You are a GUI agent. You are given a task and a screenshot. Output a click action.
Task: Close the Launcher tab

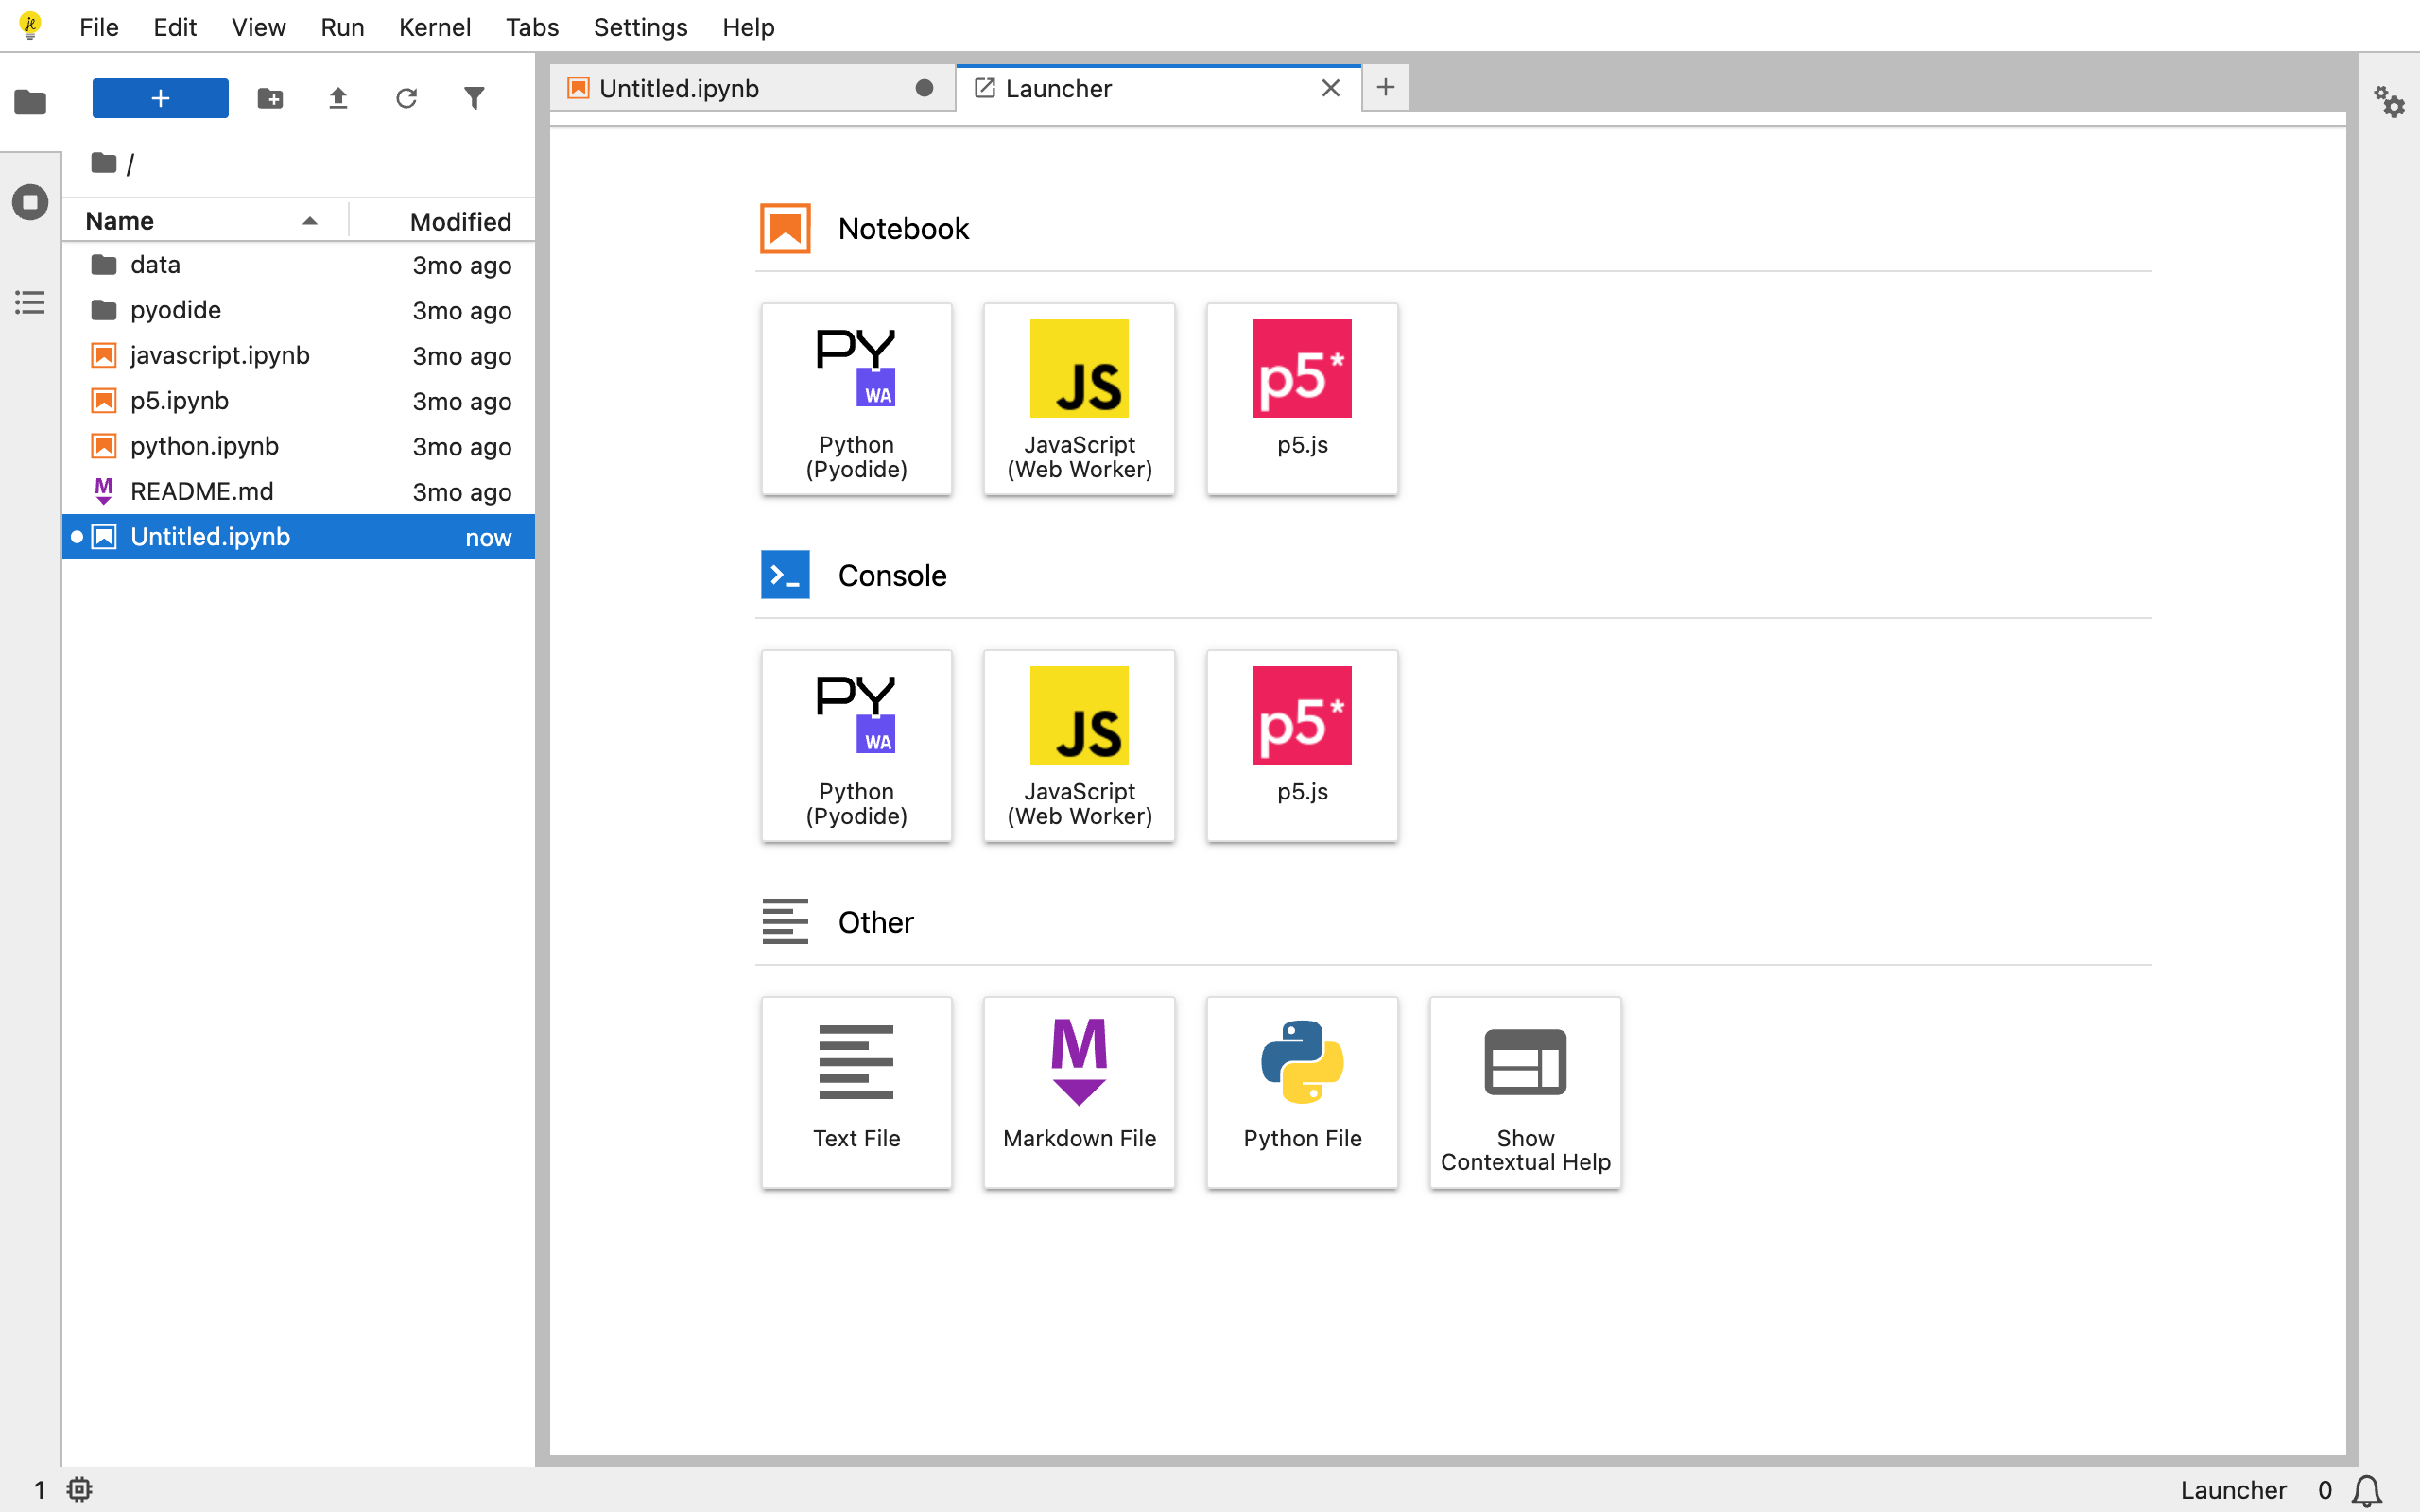tap(1330, 88)
